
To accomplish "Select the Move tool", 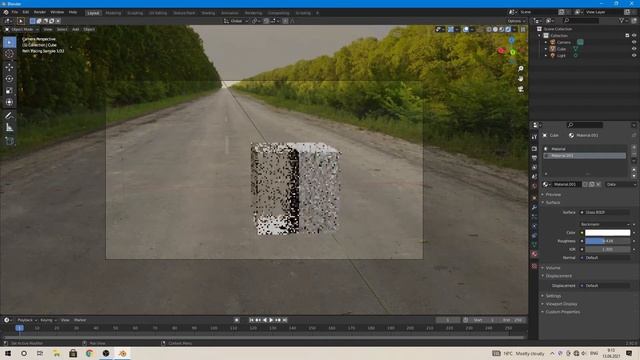I will tap(9, 67).
